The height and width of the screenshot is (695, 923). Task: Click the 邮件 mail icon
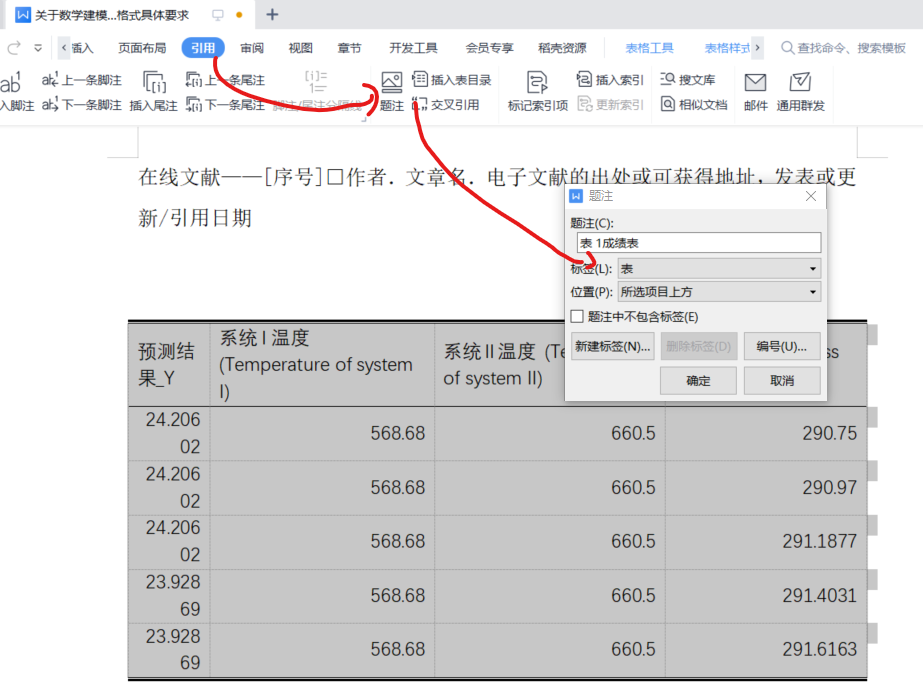755,91
